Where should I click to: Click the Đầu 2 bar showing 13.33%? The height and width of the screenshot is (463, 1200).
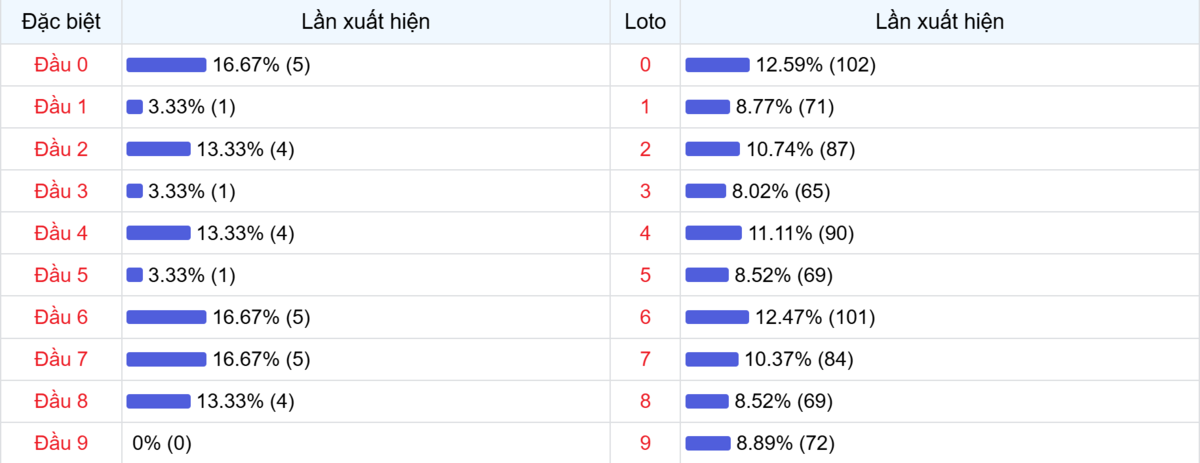[x=158, y=149]
